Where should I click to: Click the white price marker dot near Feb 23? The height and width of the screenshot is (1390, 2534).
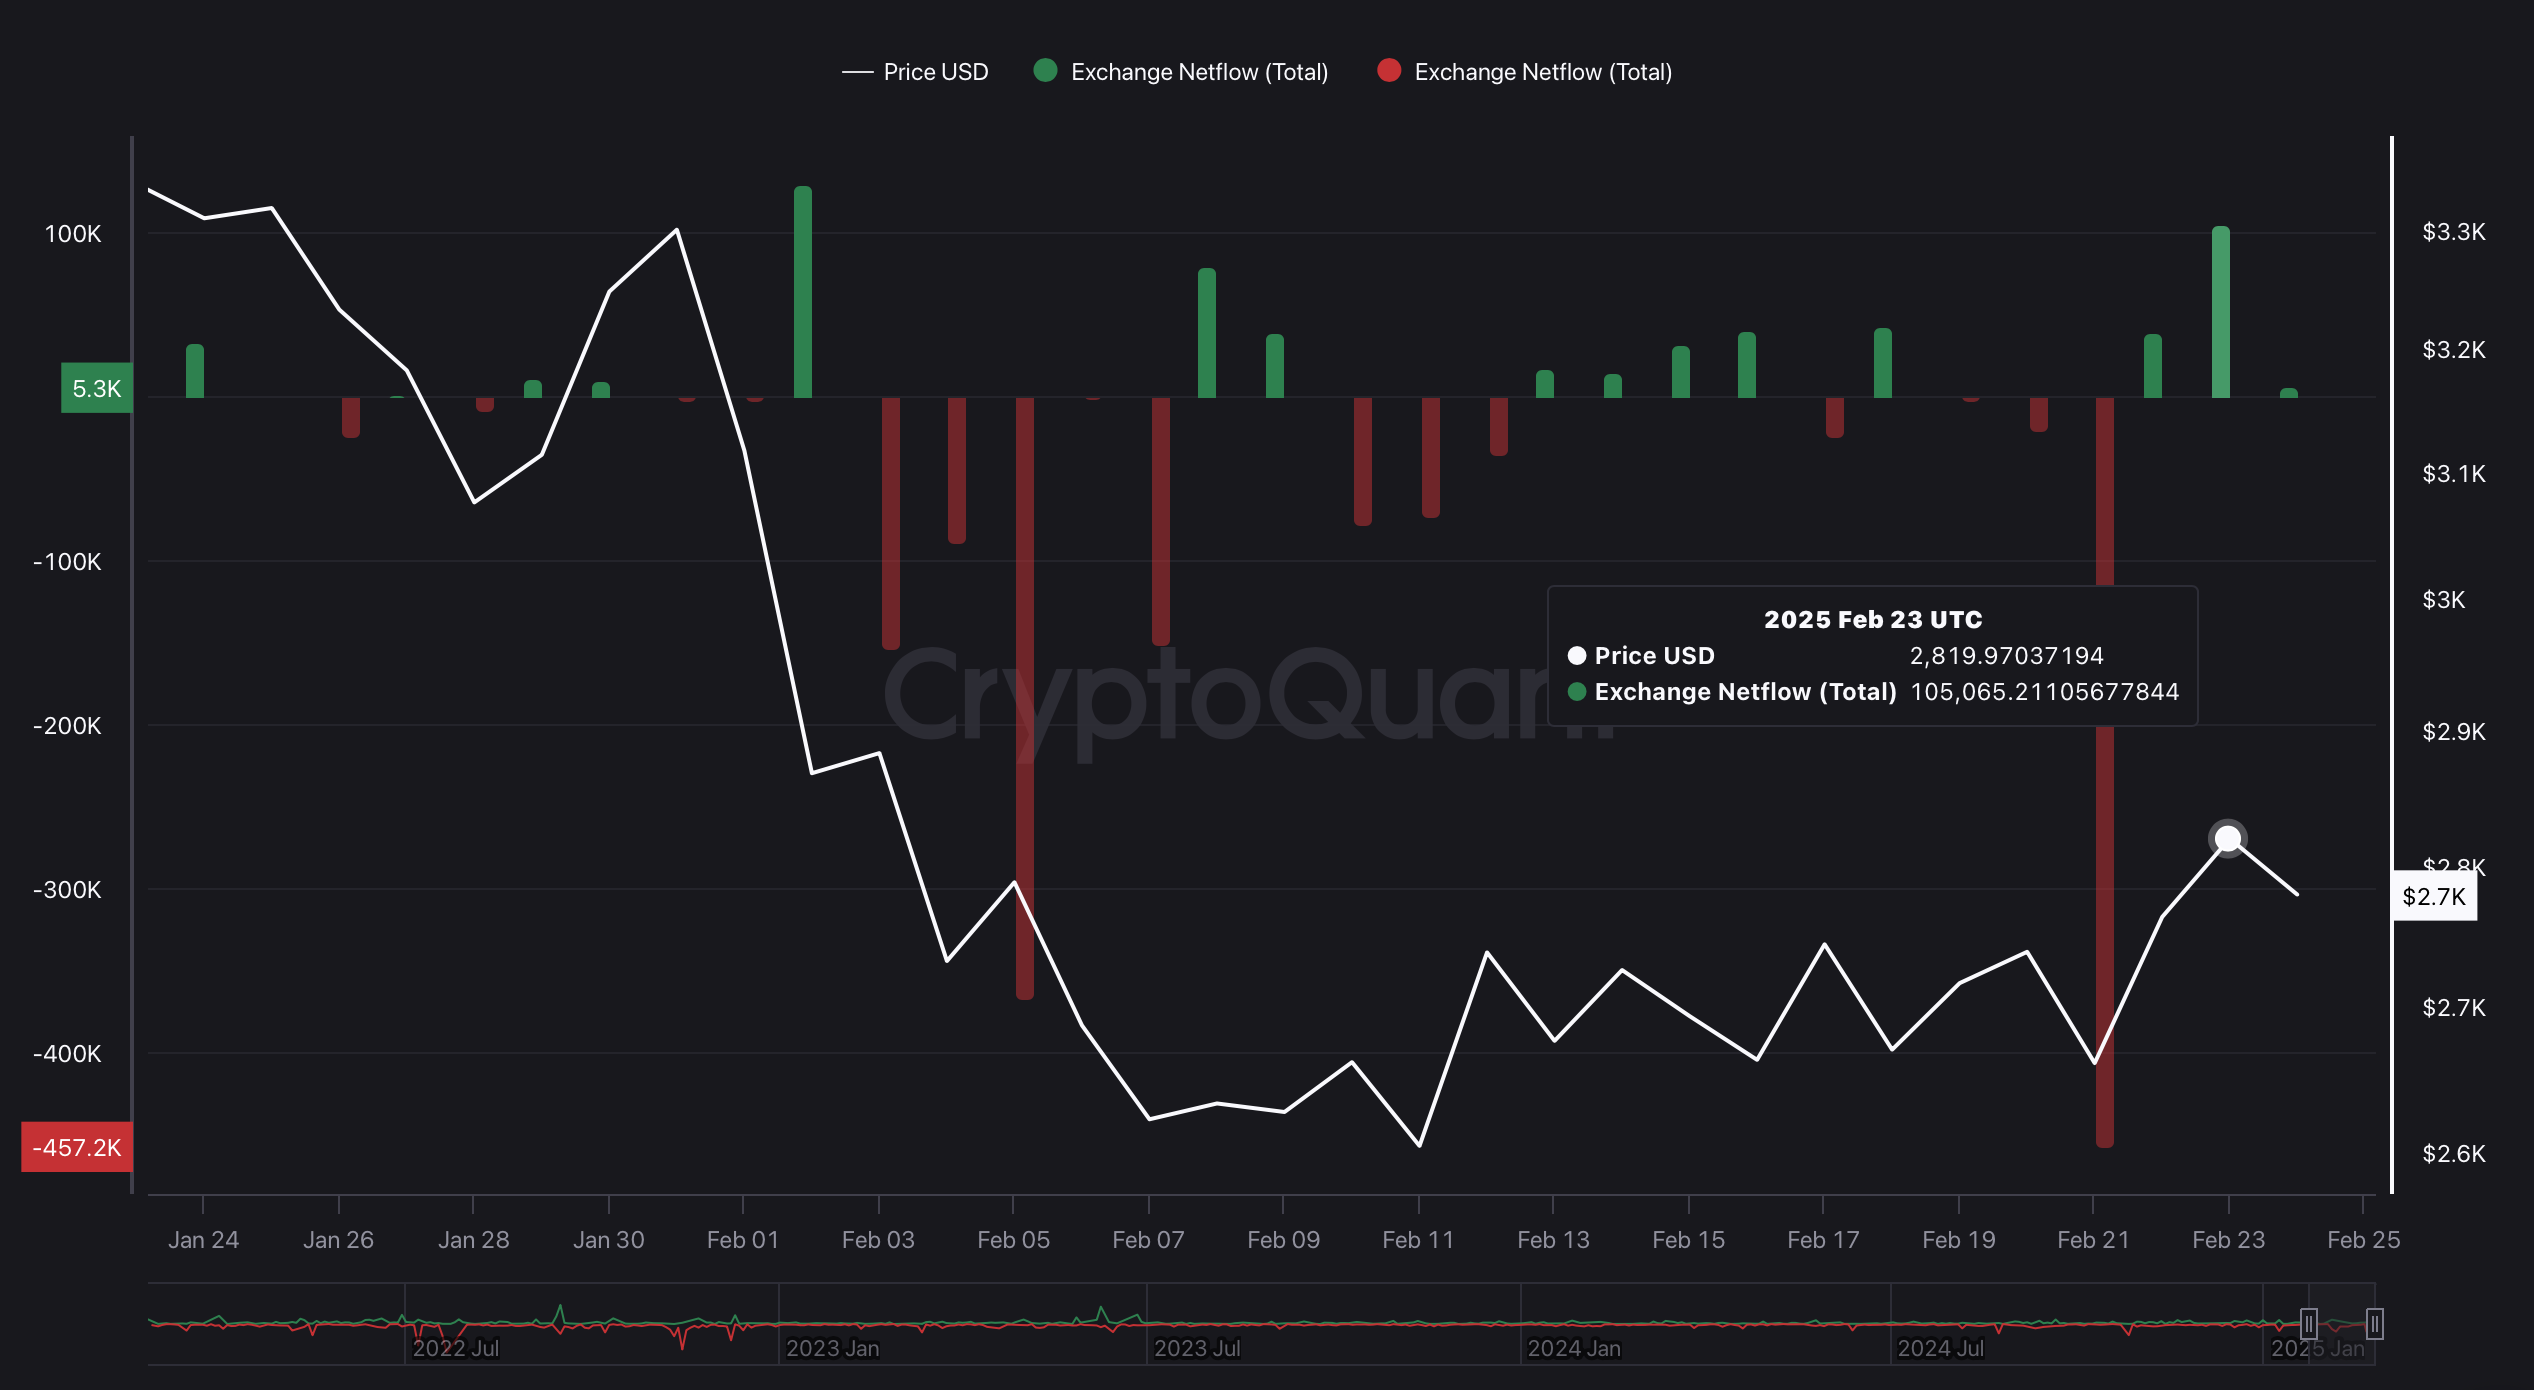tap(2227, 838)
